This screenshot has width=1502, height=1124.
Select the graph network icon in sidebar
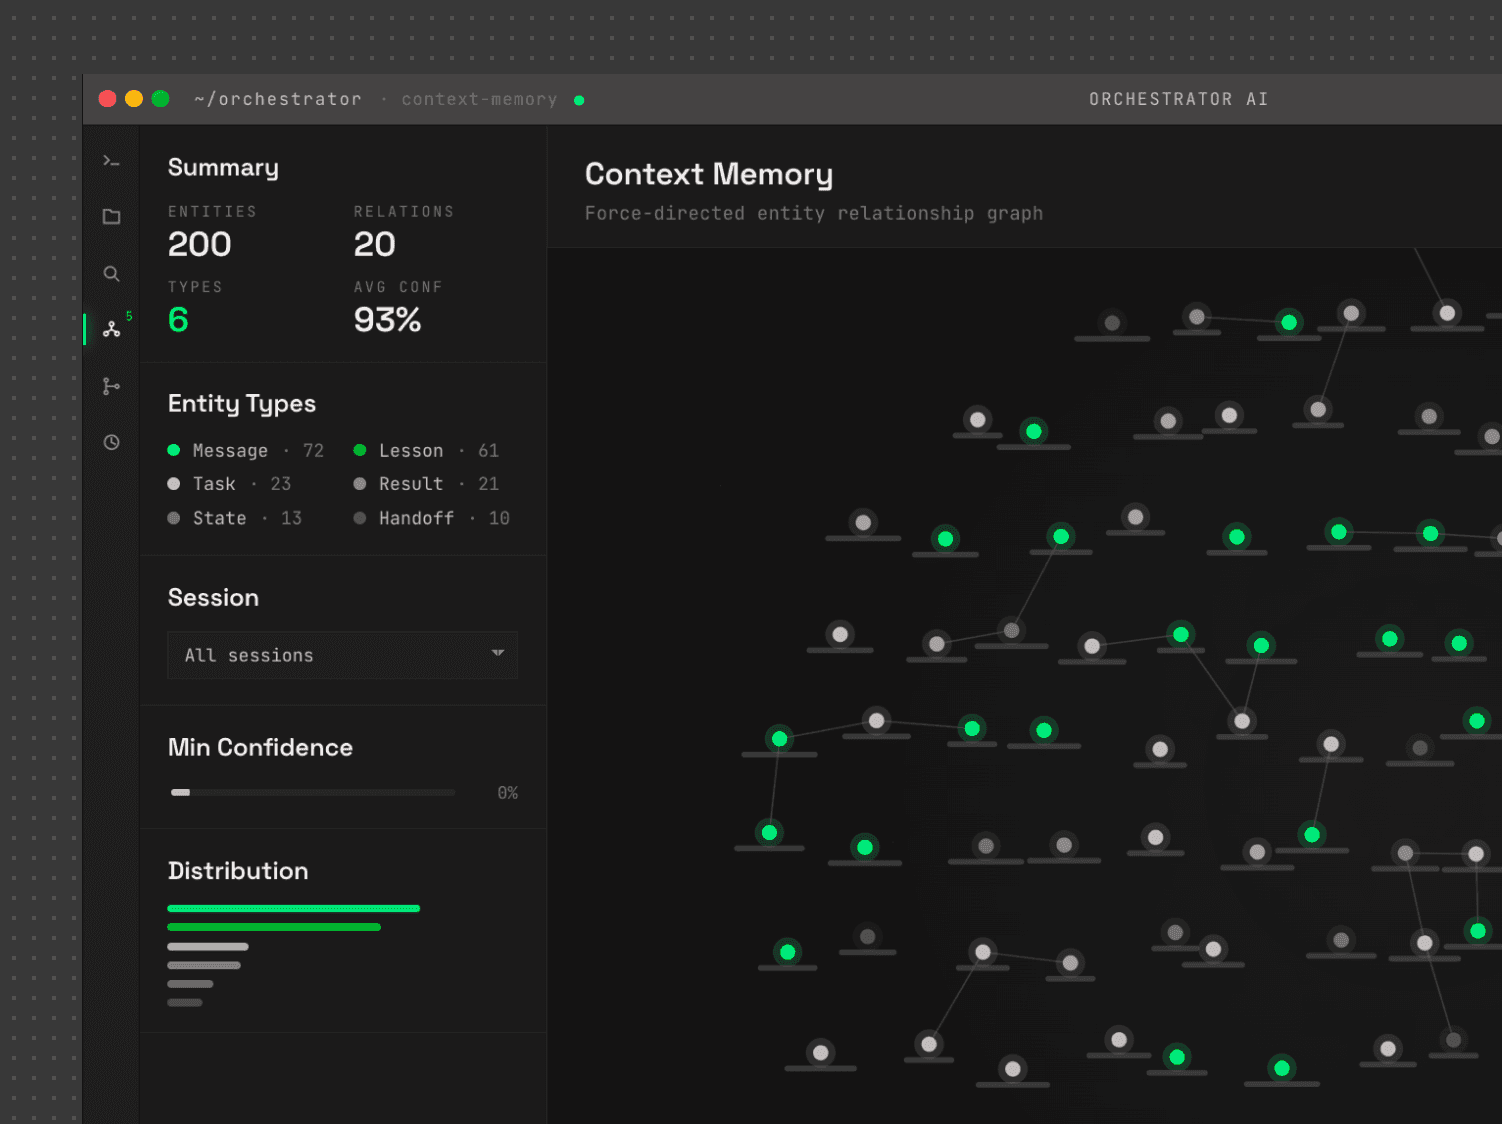pyautogui.click(x=111, y=329)
